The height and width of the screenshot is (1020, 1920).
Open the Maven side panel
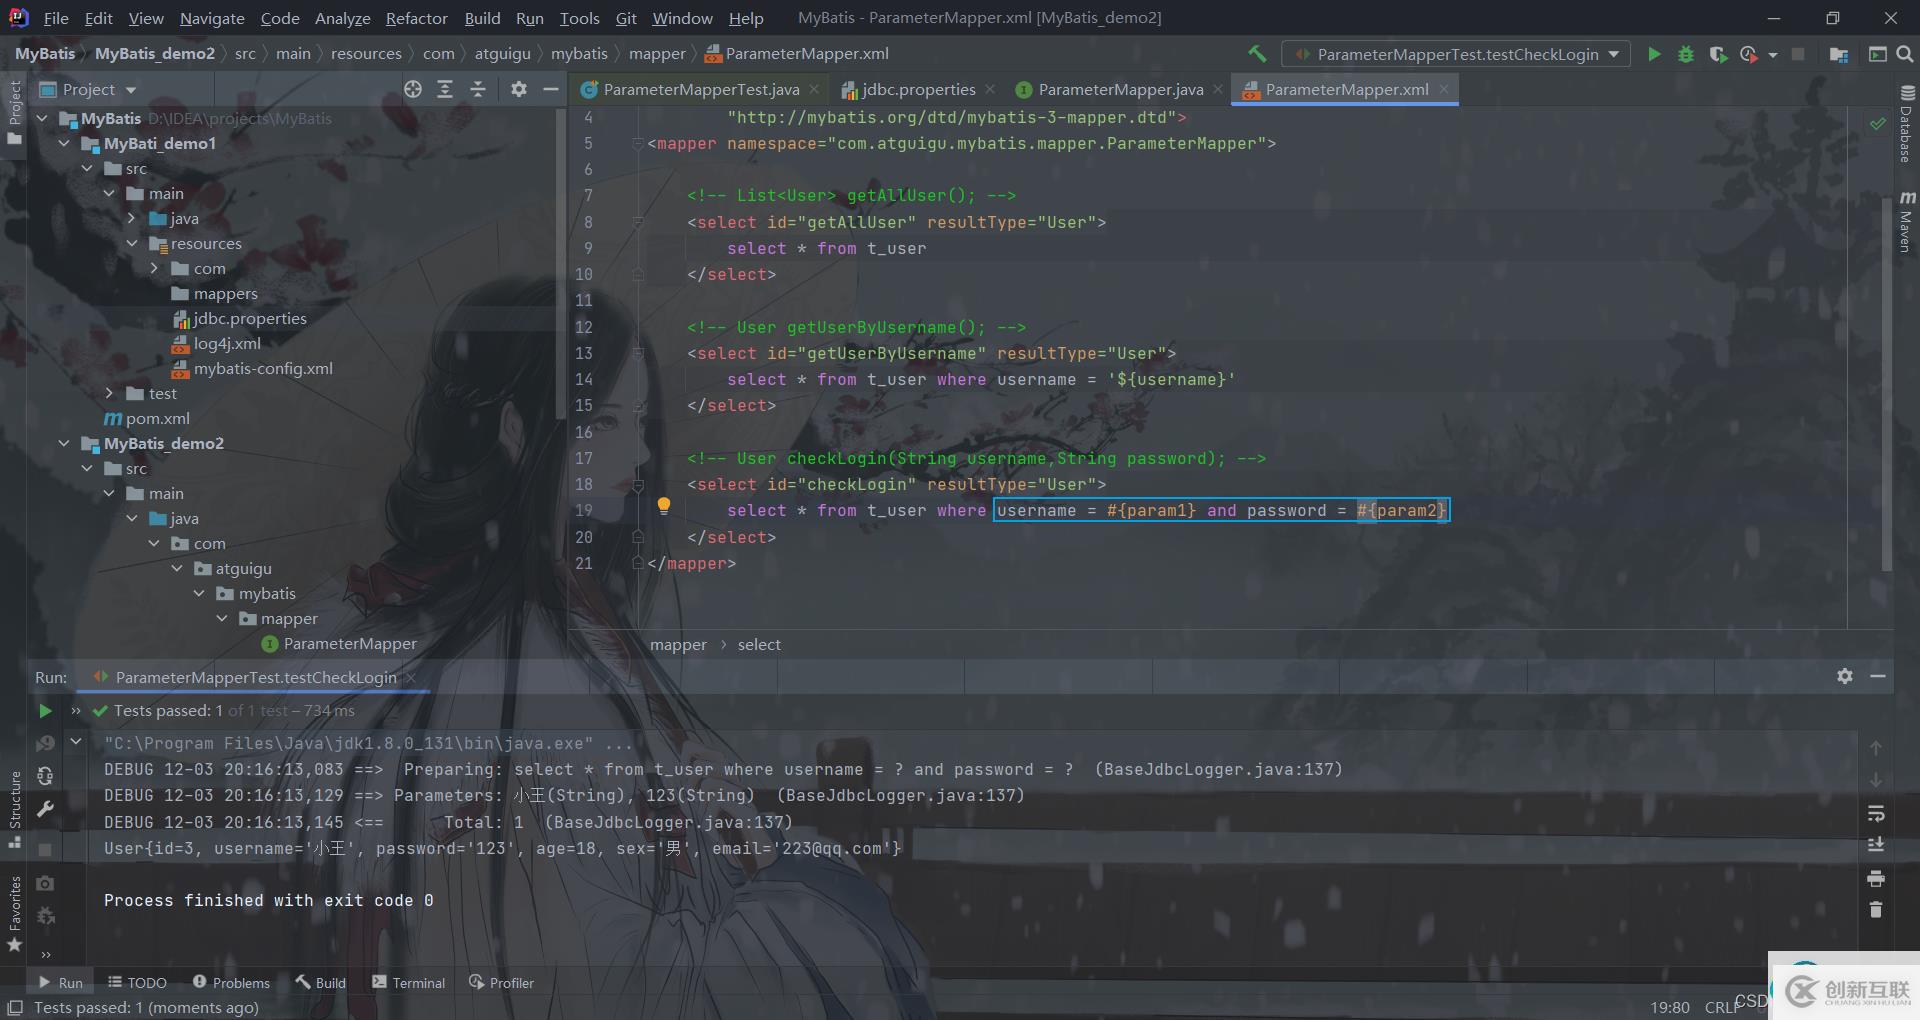(1906, 221)
